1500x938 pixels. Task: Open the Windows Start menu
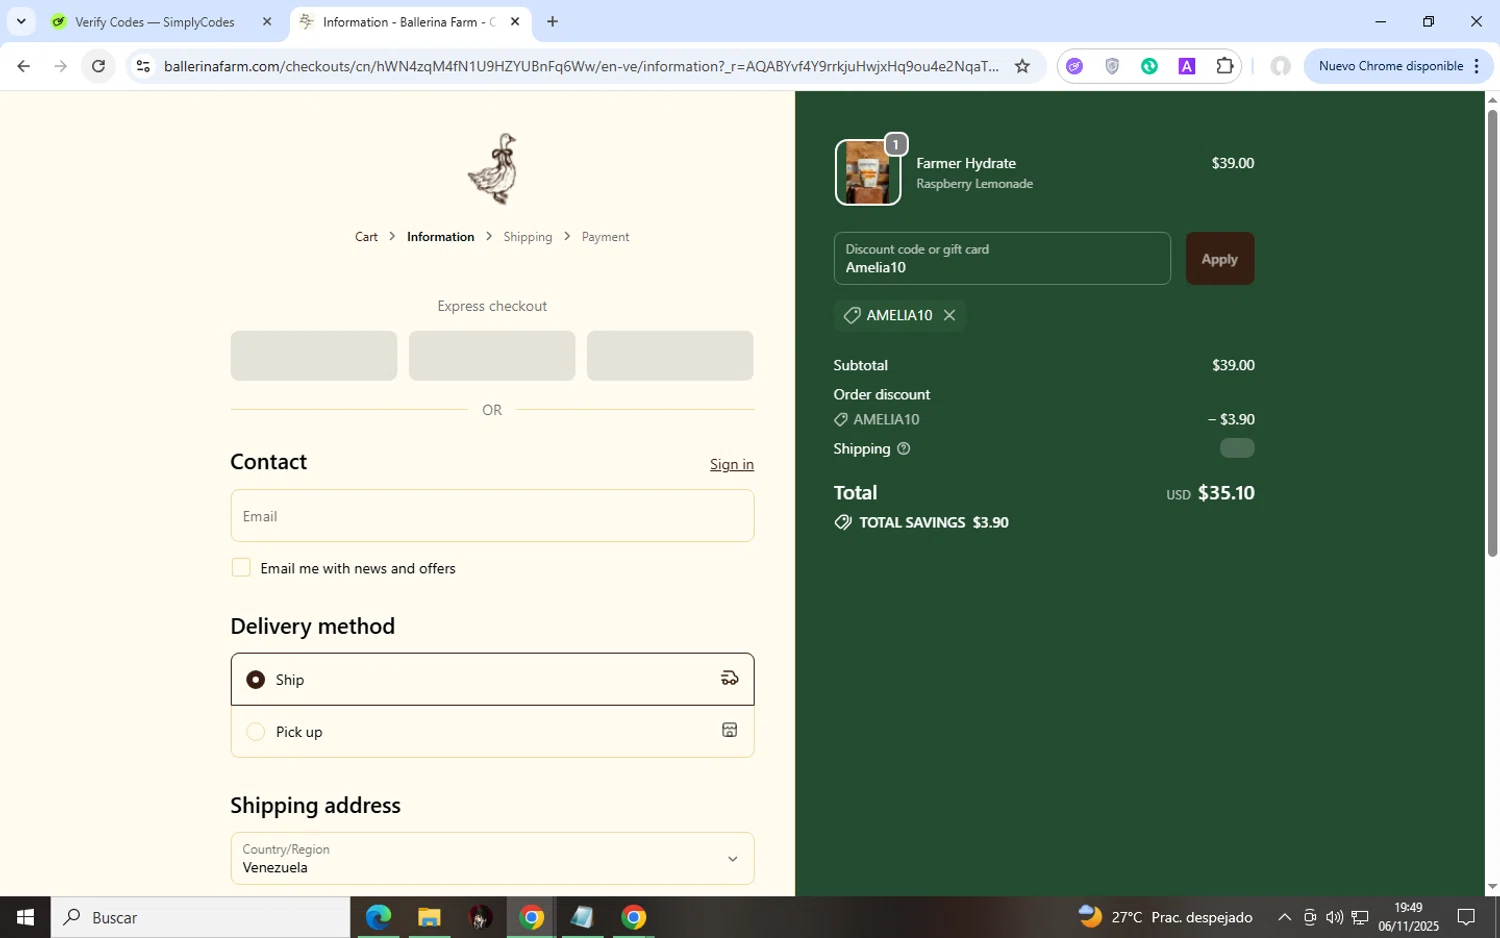(x=25, y=917)
